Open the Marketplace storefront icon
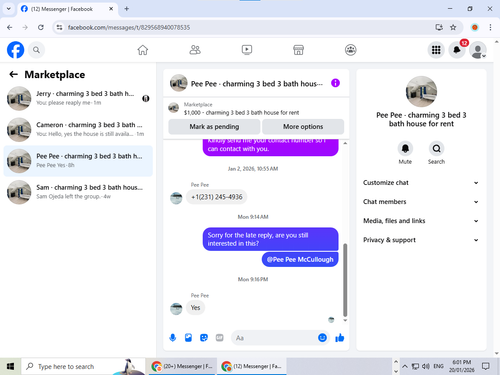Image resolution: width=500 pixels, height=375 pixels. click(298, 50)
